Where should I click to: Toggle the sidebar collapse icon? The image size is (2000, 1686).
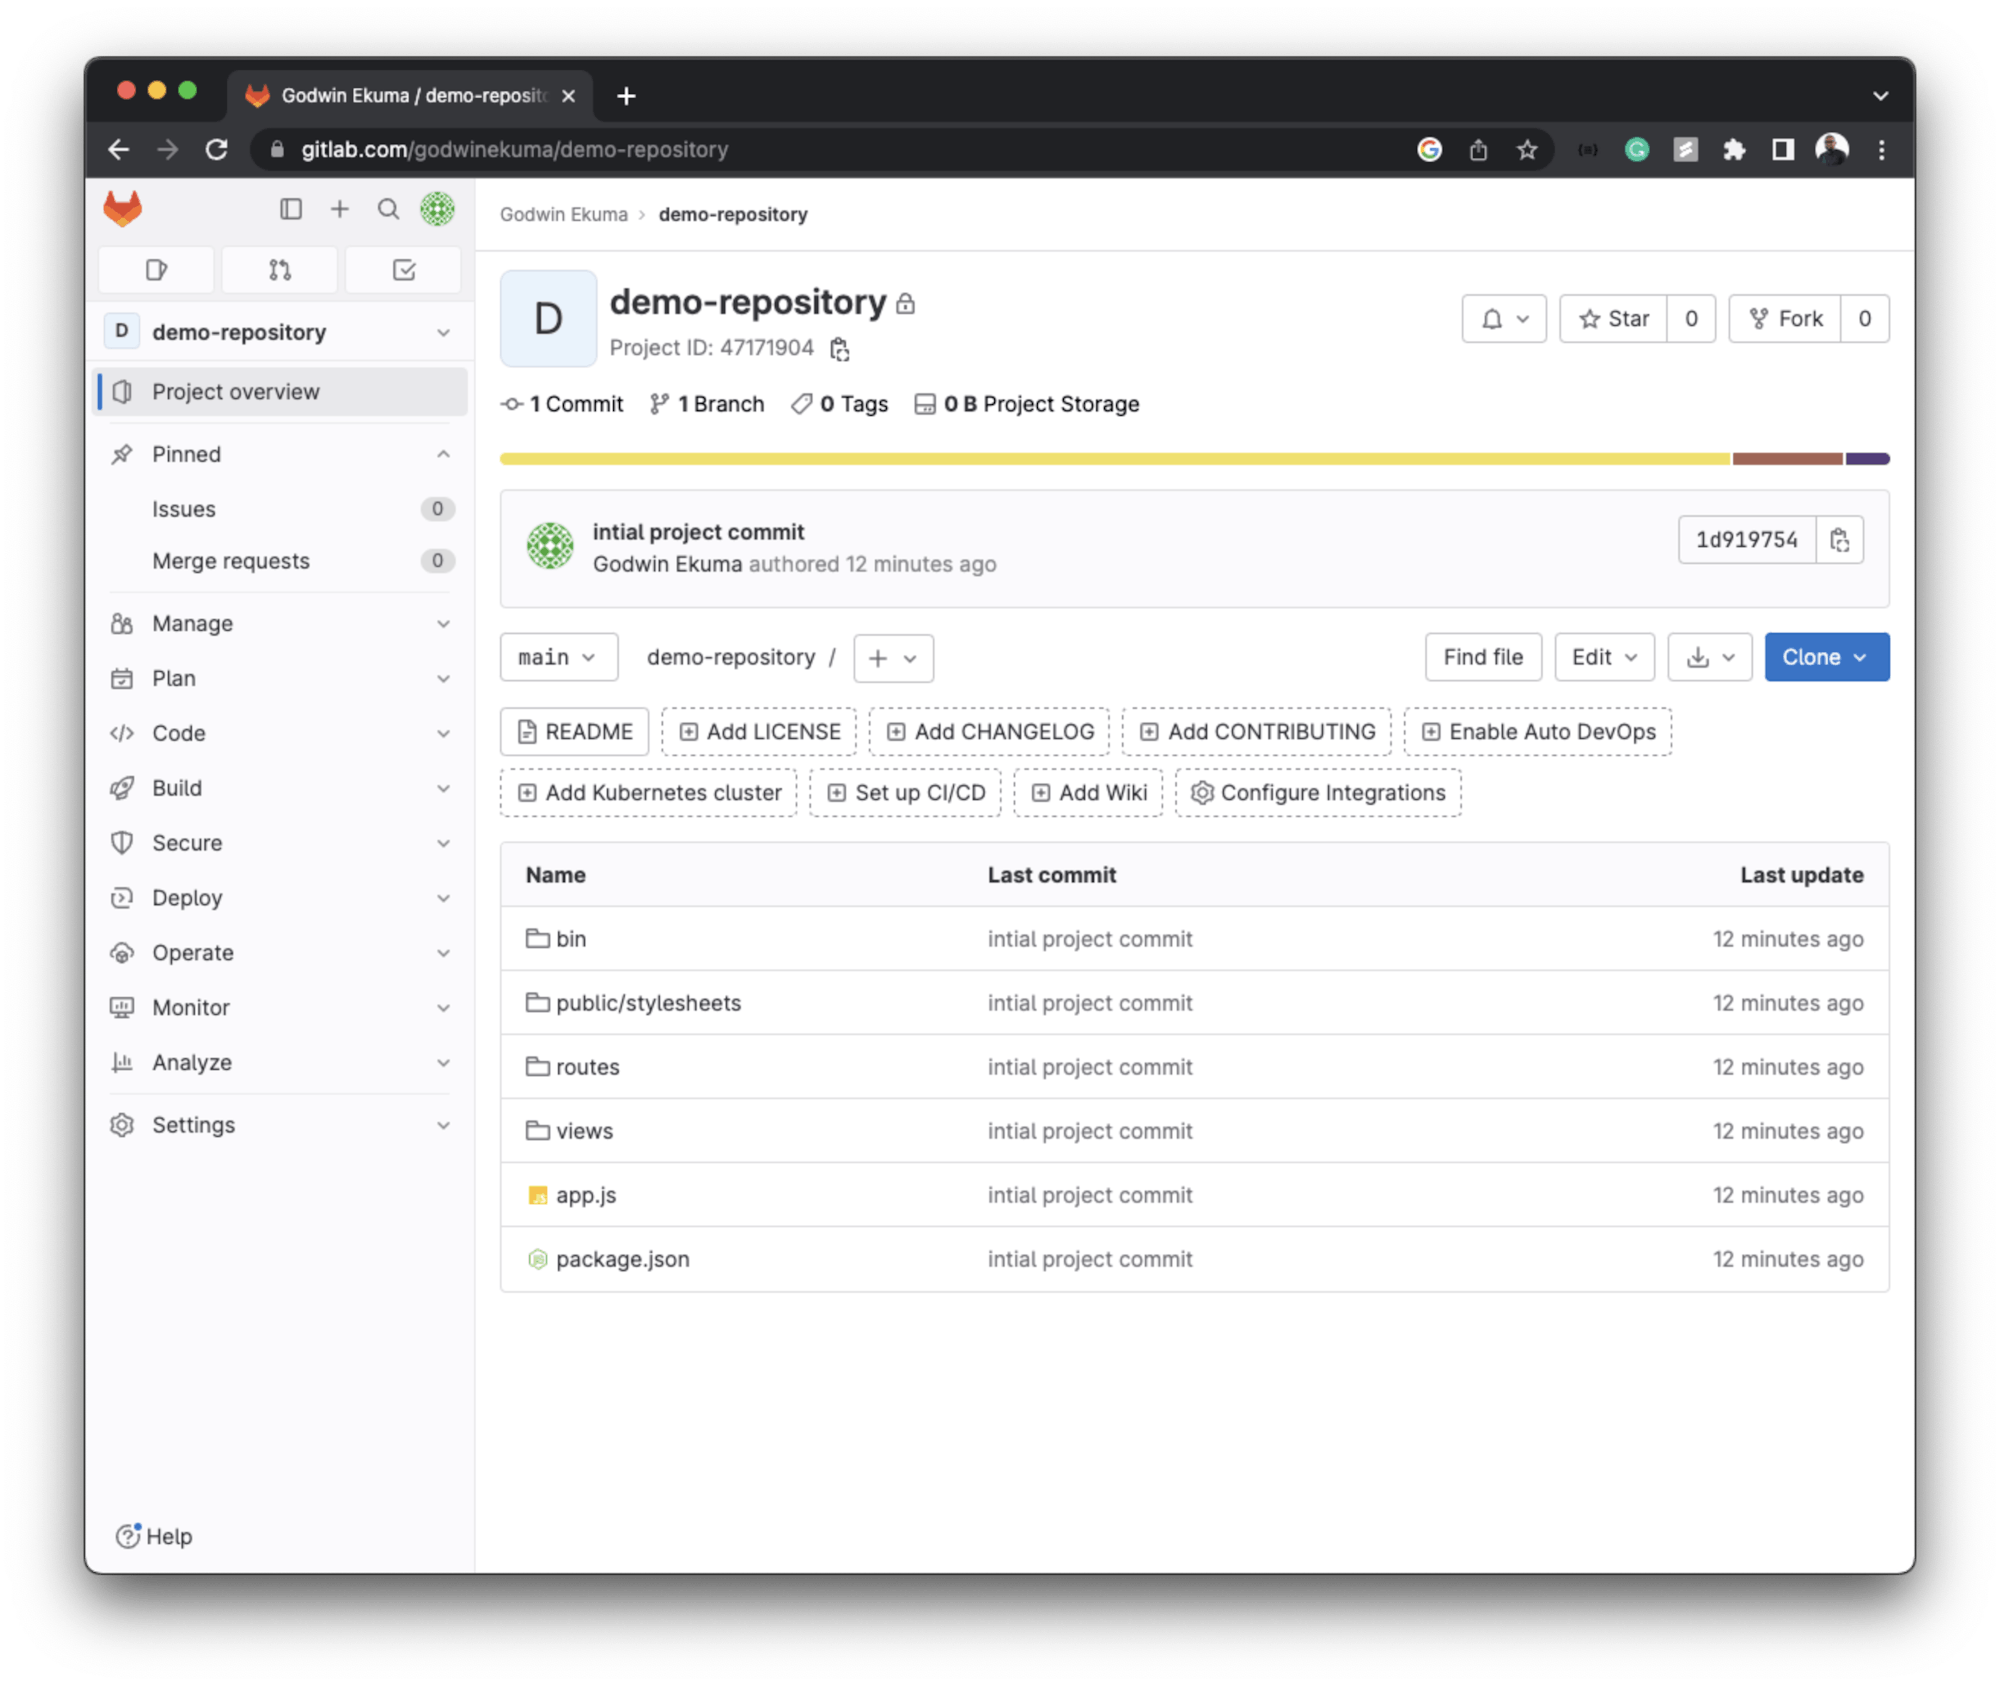[290, 209]
